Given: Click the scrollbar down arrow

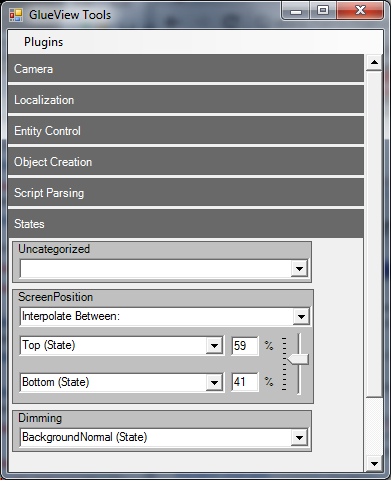Looking at the screenshot, I should [374, 464].
